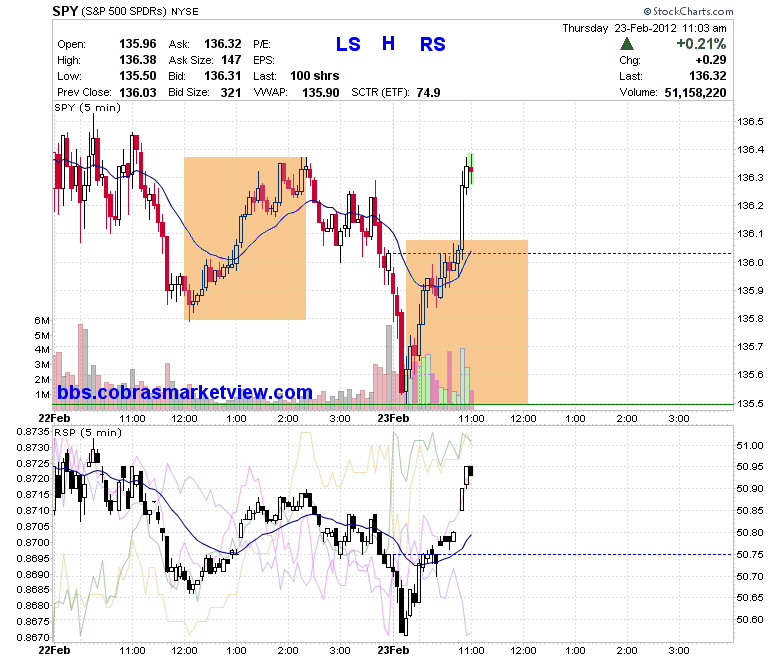Click the Volume value 51,158,220

click(x=695, y=93)
